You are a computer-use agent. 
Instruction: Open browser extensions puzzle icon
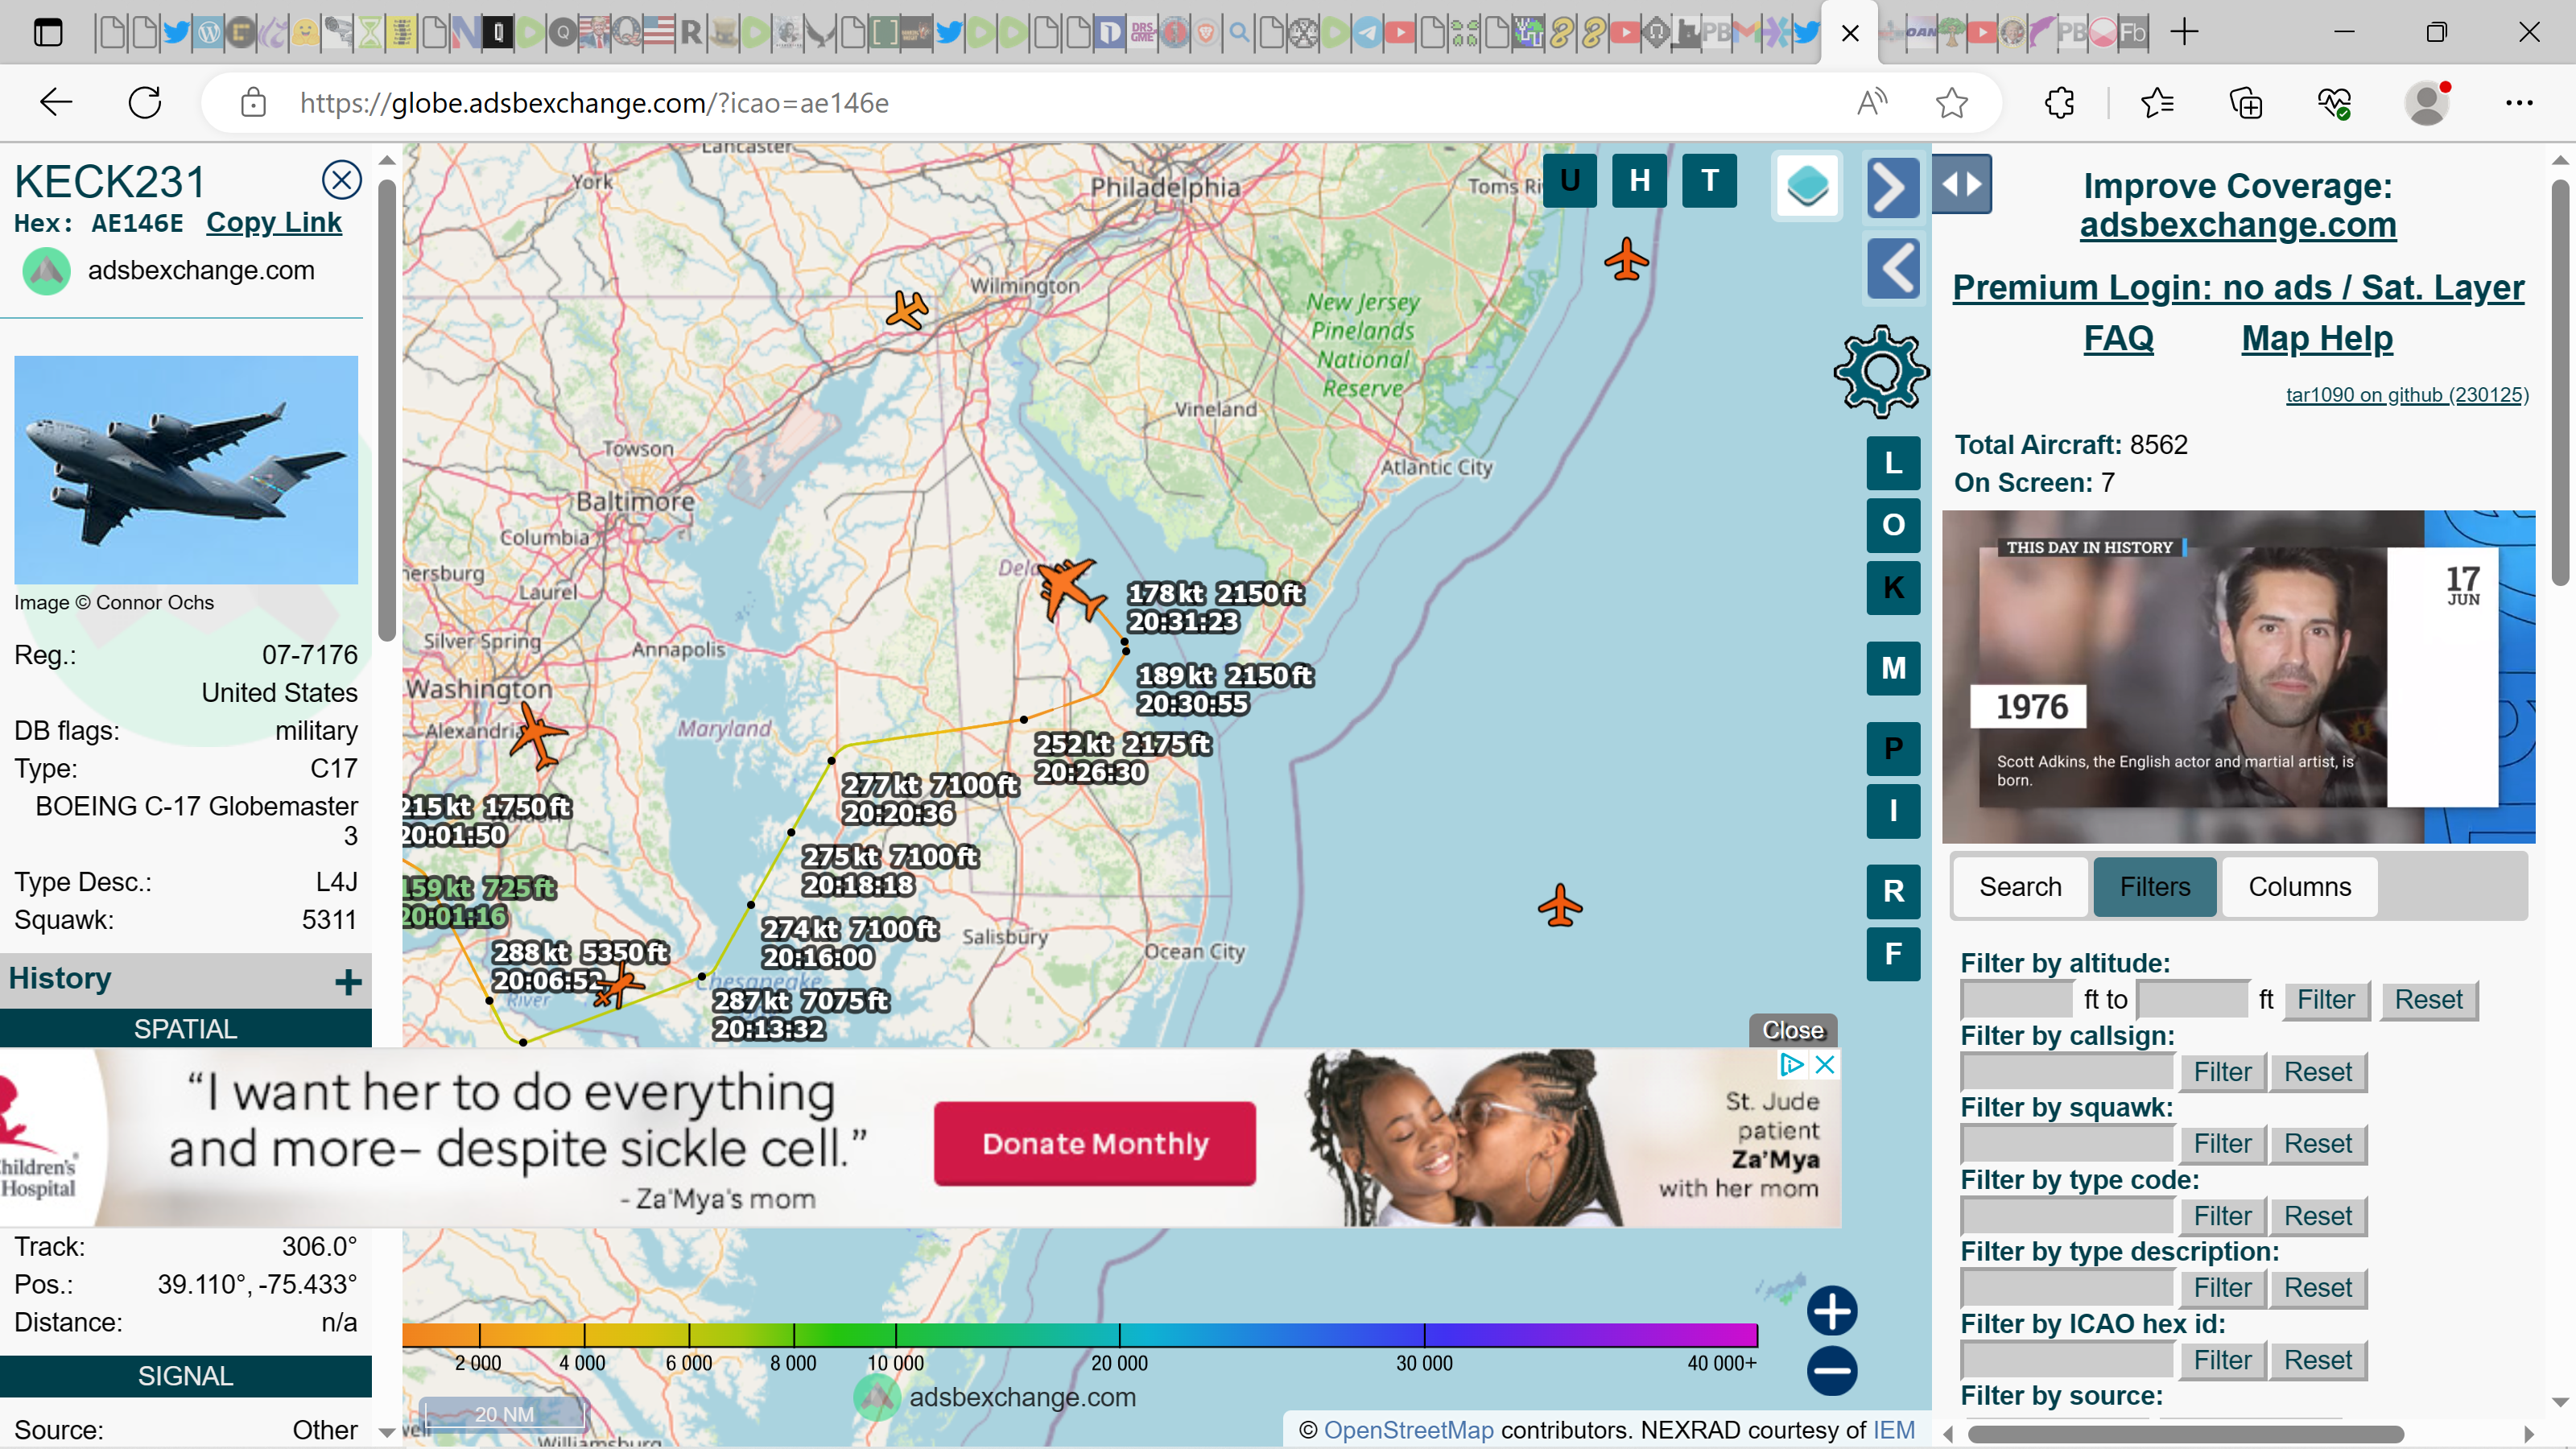(x=2059, y=102)
